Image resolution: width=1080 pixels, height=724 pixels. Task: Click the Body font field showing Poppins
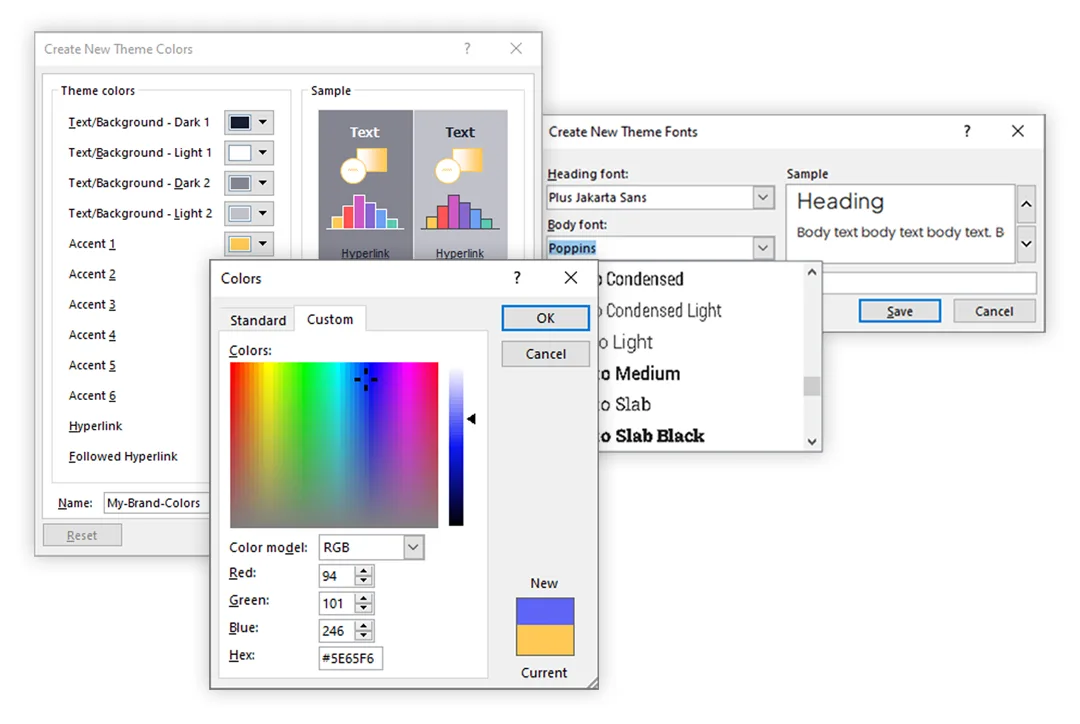(650, 248)
